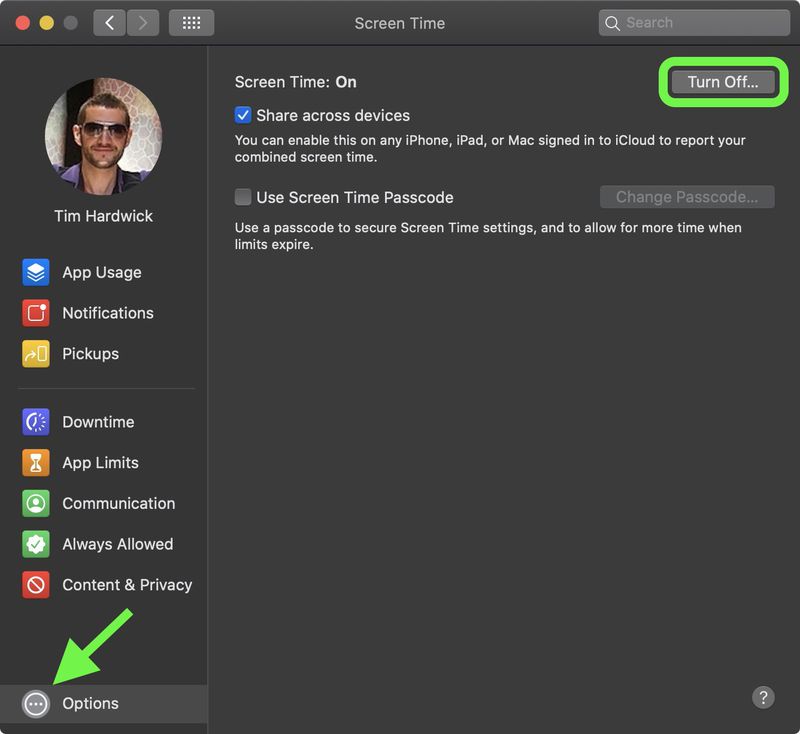Select Options at bottom of sidebar
This screenshot has height=734, width=800.
point(91,703)
